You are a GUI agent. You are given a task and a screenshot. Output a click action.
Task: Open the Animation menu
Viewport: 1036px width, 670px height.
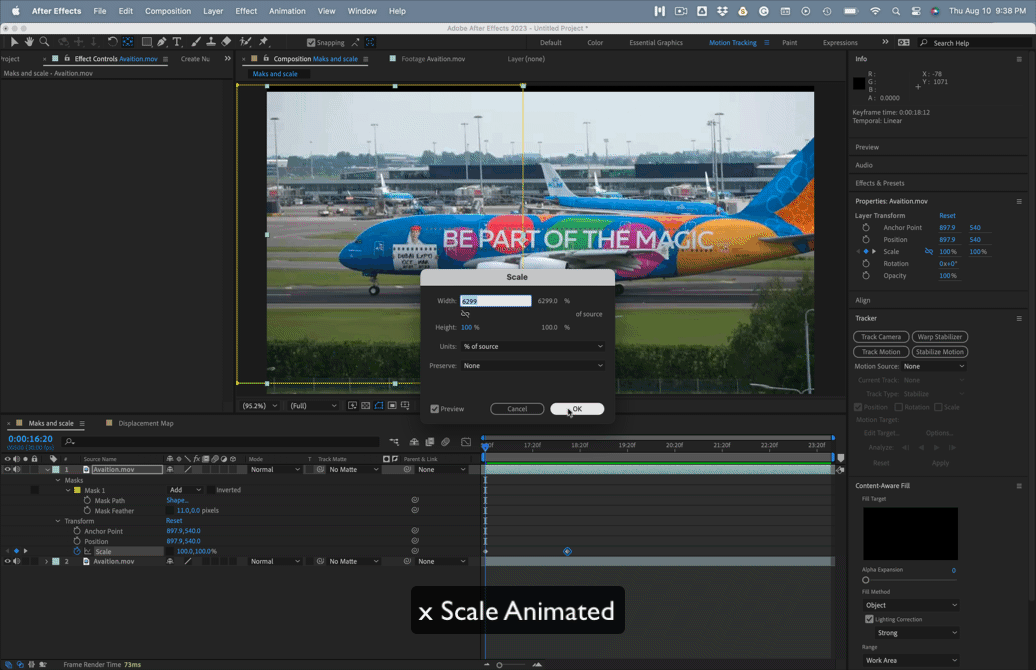click(x=287, y=11)
